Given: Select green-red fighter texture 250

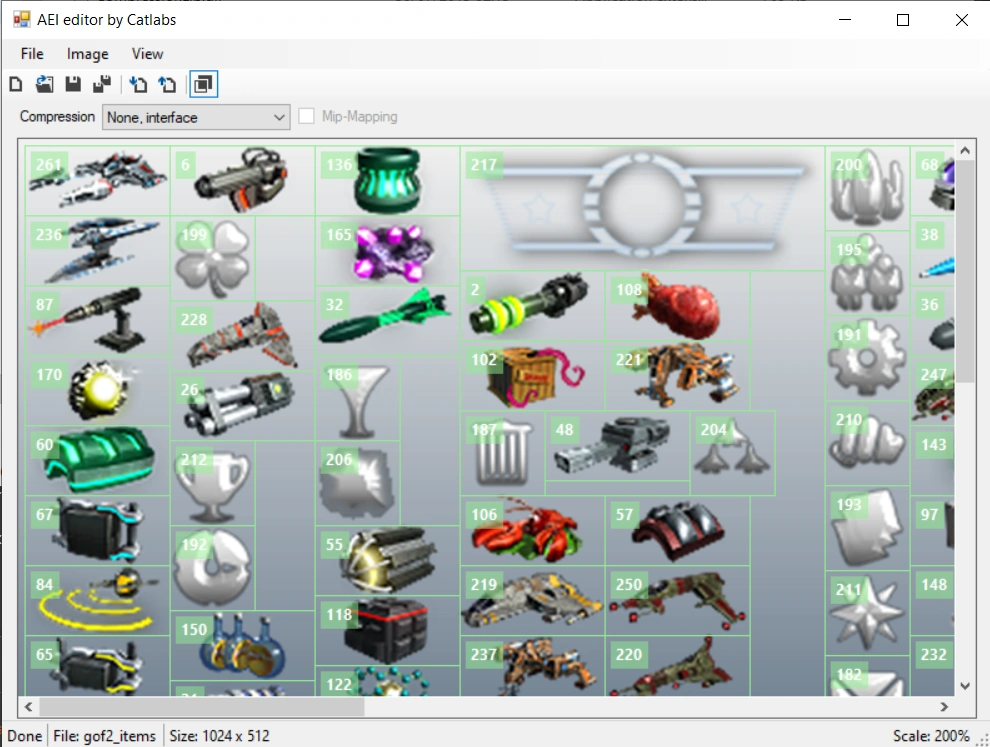Looking at the screenshot, I should (x=678, y=601).
